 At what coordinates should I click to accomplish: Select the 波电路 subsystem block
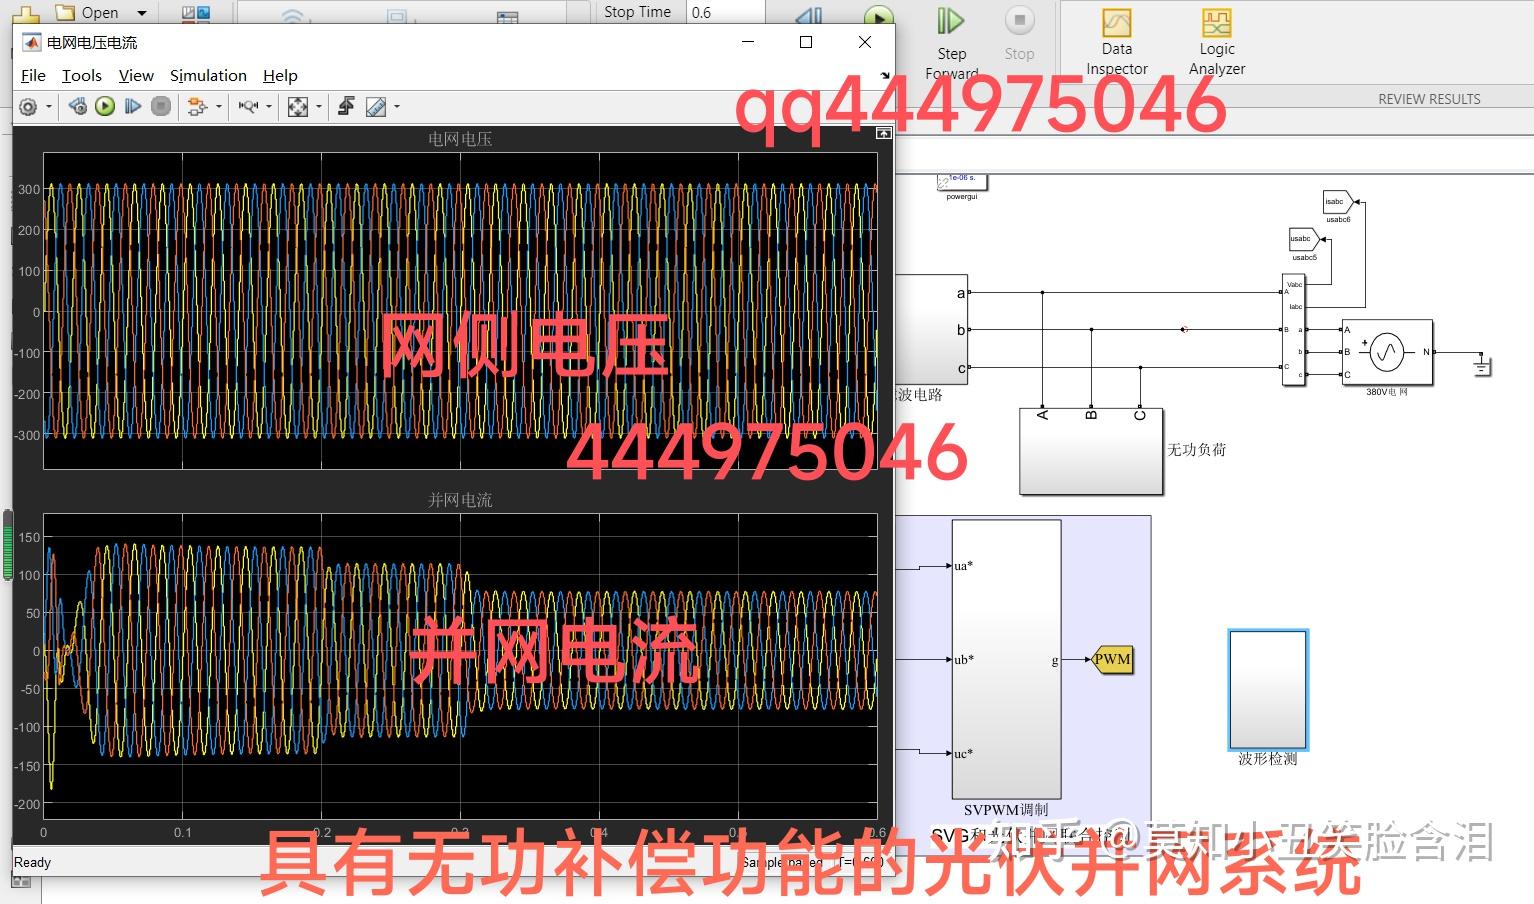[931, 330]
